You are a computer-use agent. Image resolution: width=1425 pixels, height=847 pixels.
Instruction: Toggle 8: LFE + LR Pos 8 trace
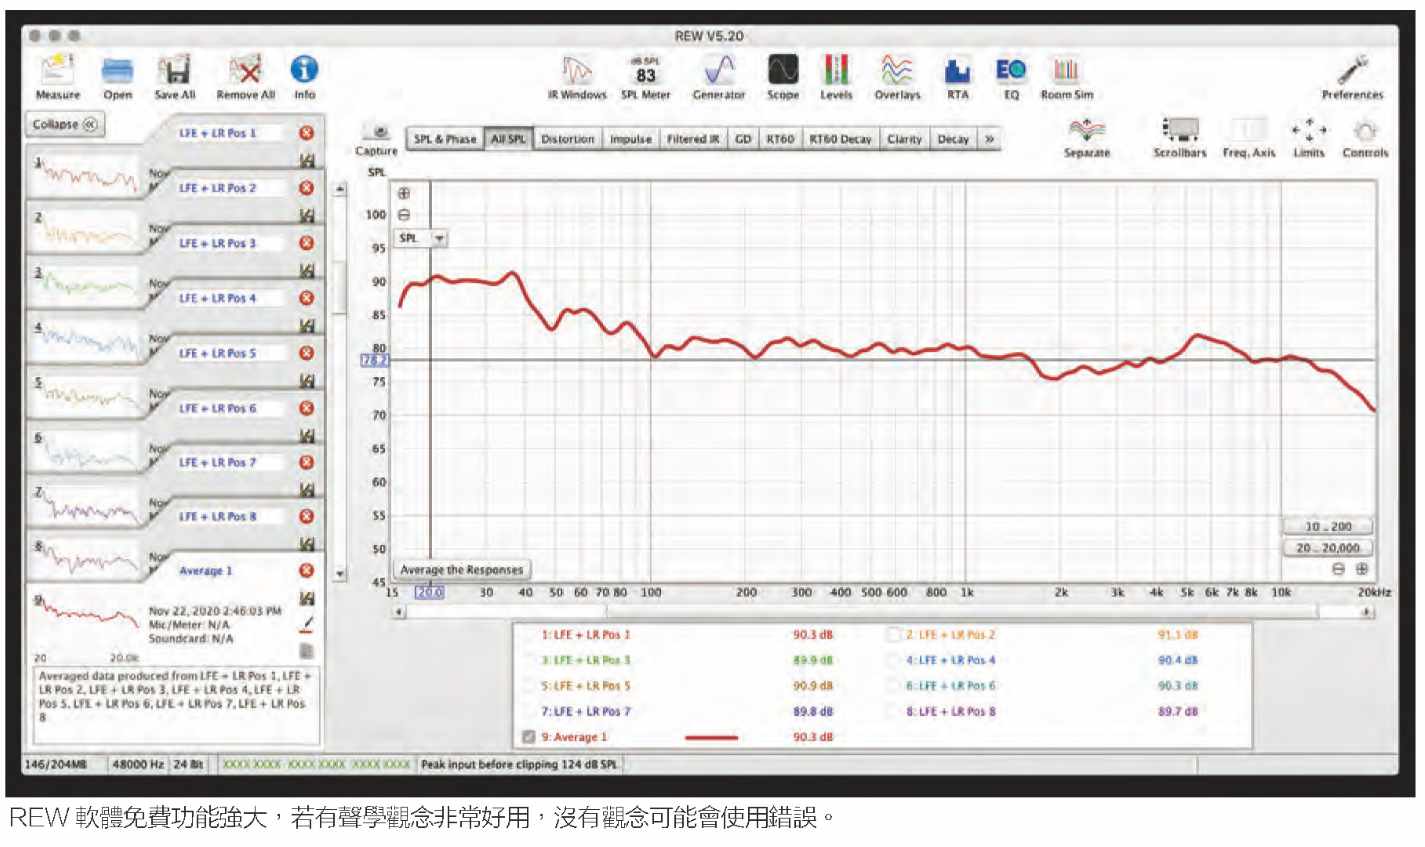pos(894,712)
